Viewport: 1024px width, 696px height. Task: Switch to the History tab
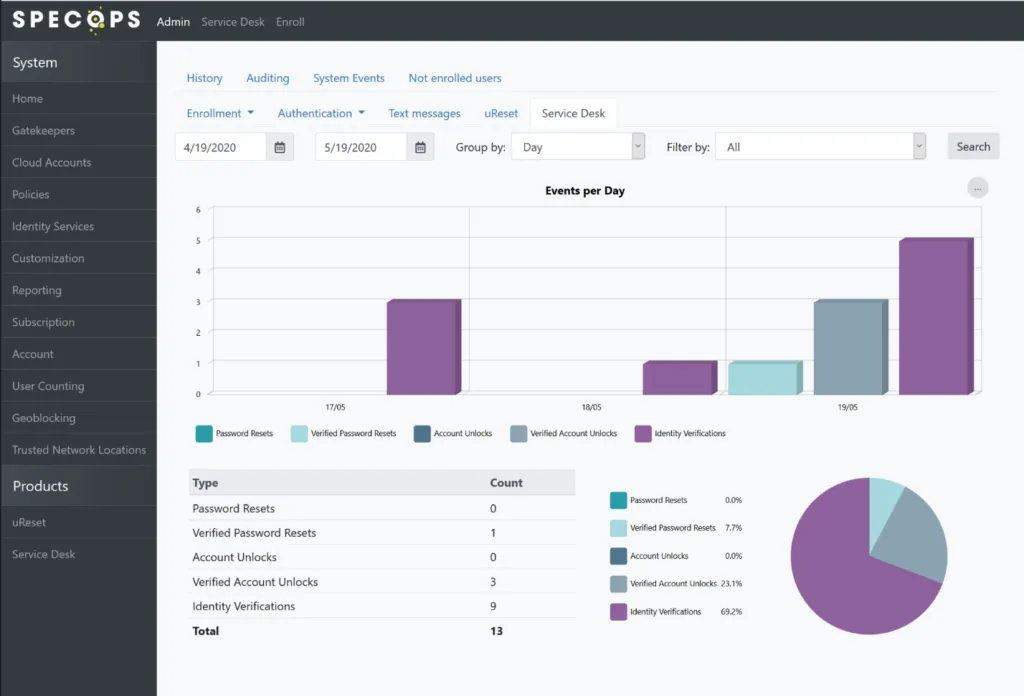click(x=204, y=78)
